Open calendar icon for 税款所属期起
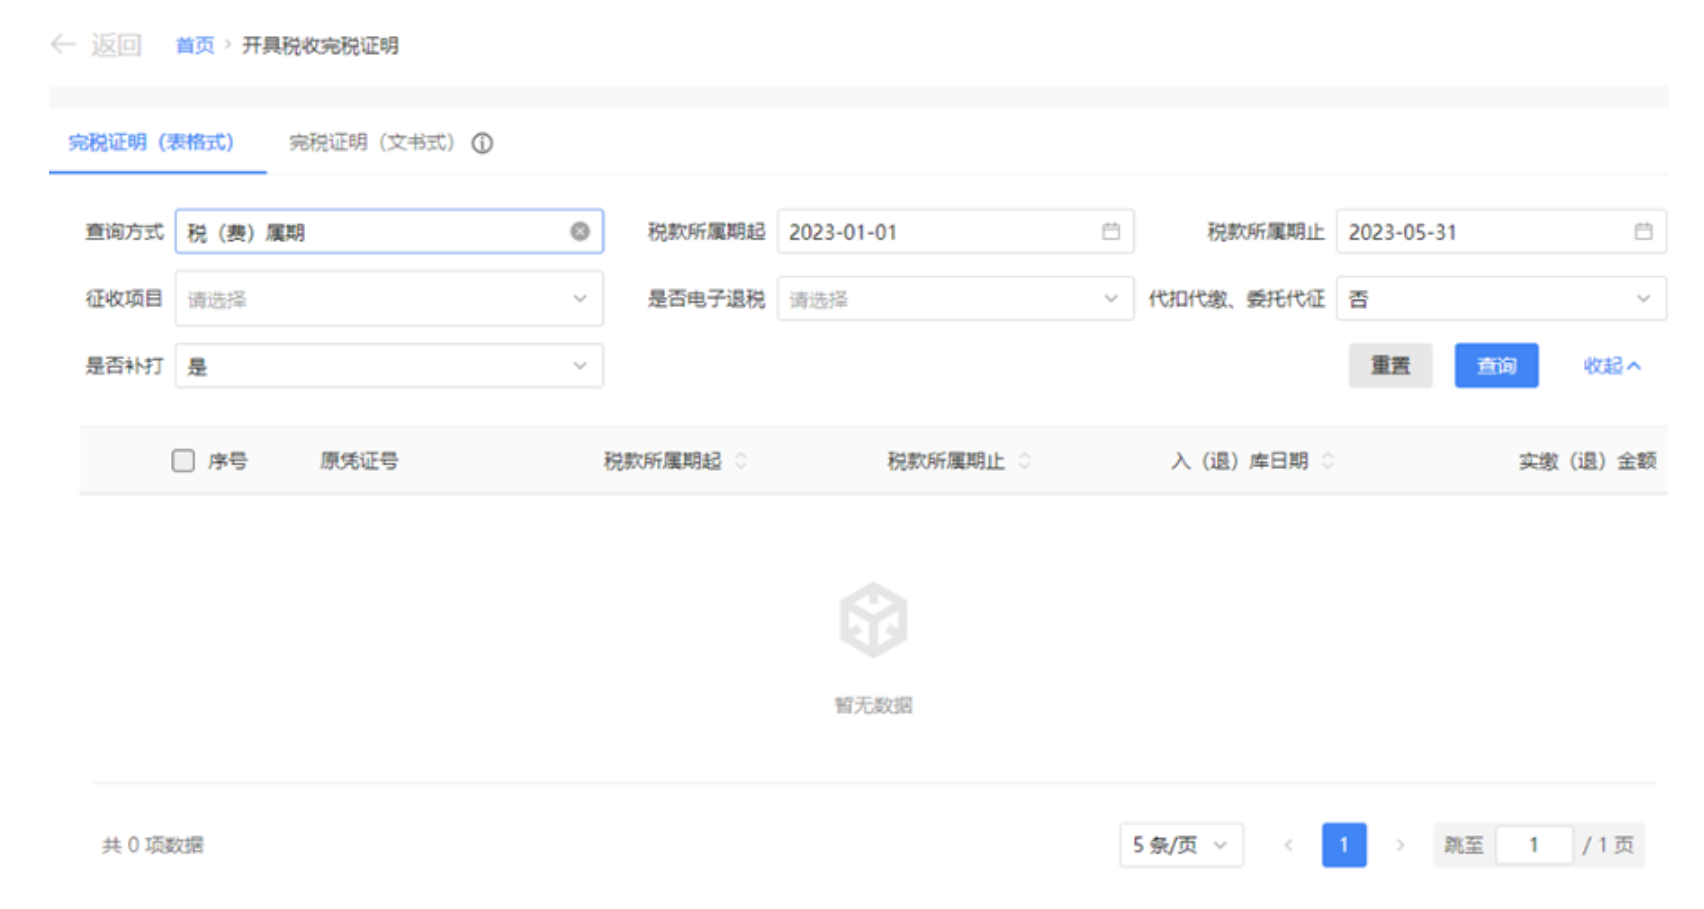Image resolution: width=1704 pixels, height=909 pixels. pos(1110,231)
